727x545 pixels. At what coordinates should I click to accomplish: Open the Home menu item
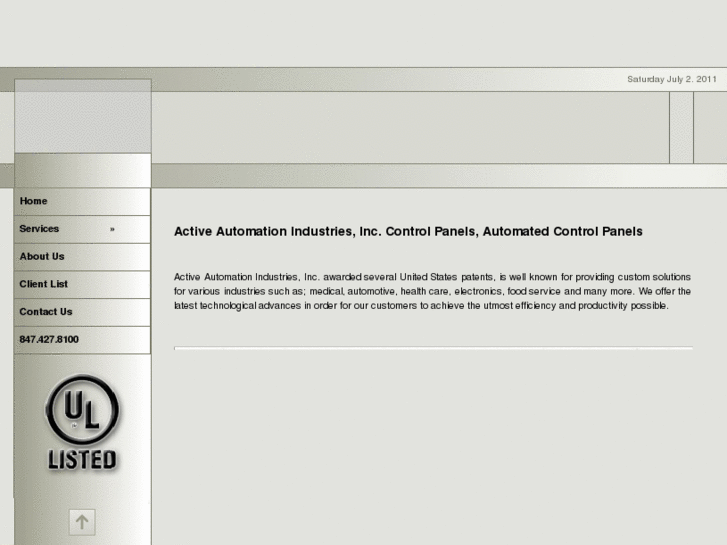[82, 201]
